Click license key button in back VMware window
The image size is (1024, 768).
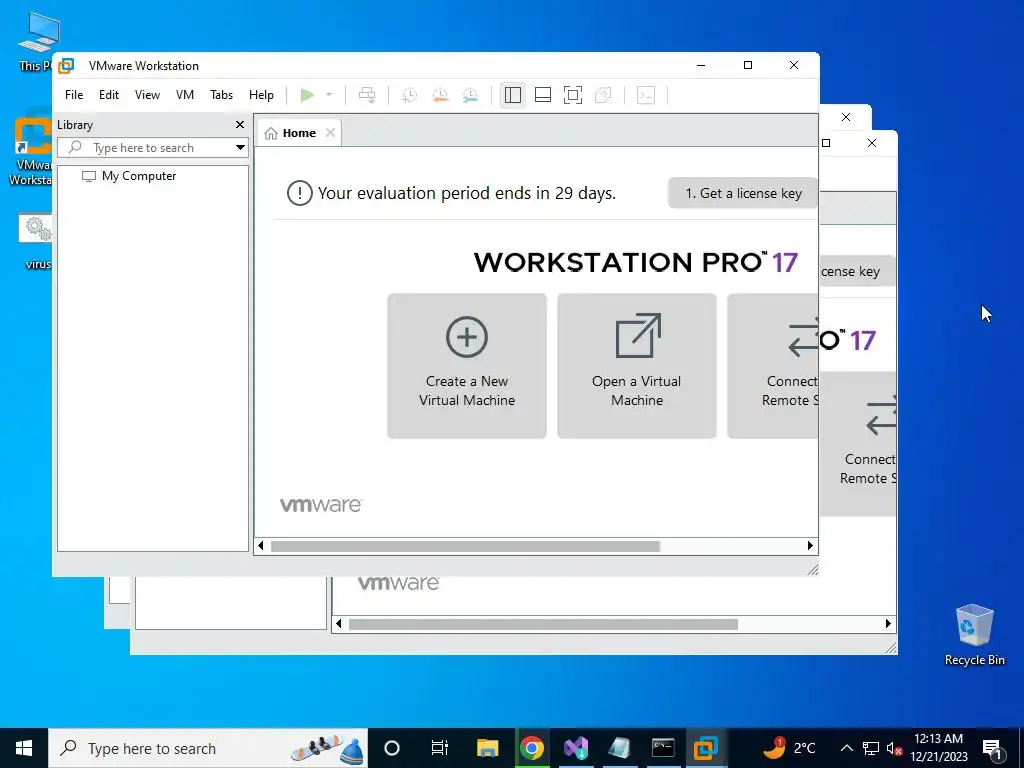click(857, 271)
